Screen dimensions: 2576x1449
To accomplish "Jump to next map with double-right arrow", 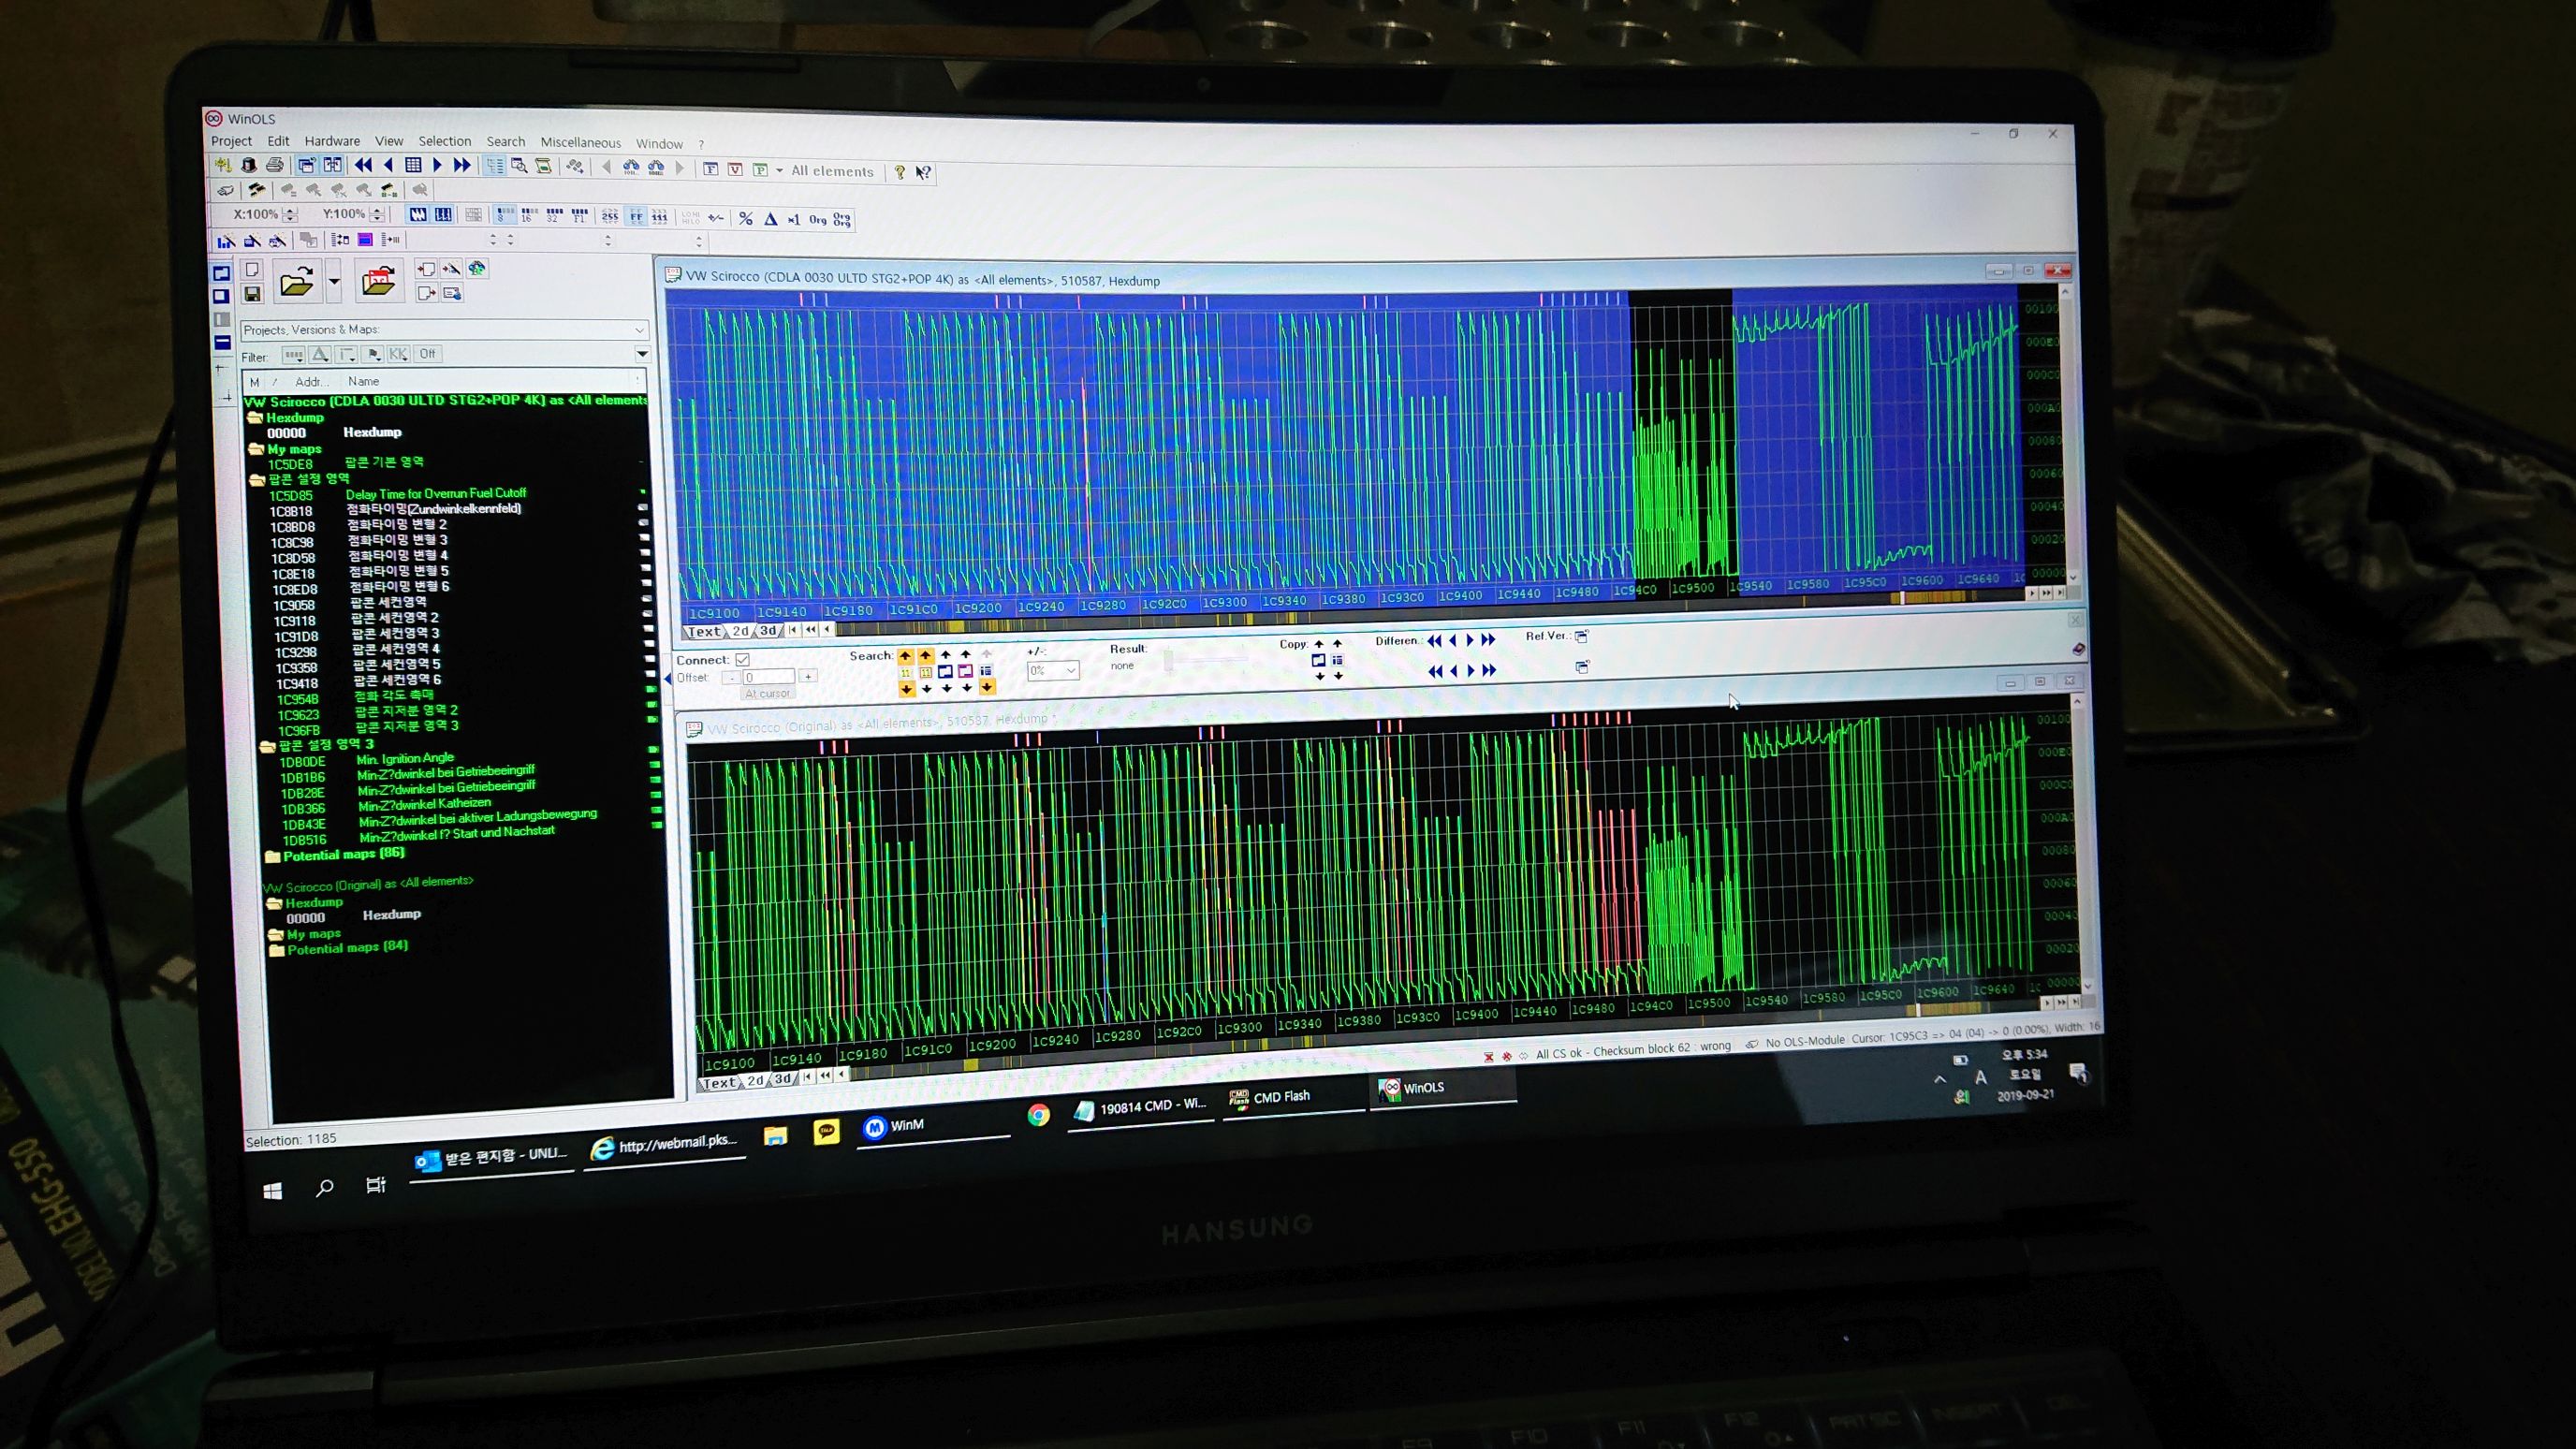I will pos(462,165).
